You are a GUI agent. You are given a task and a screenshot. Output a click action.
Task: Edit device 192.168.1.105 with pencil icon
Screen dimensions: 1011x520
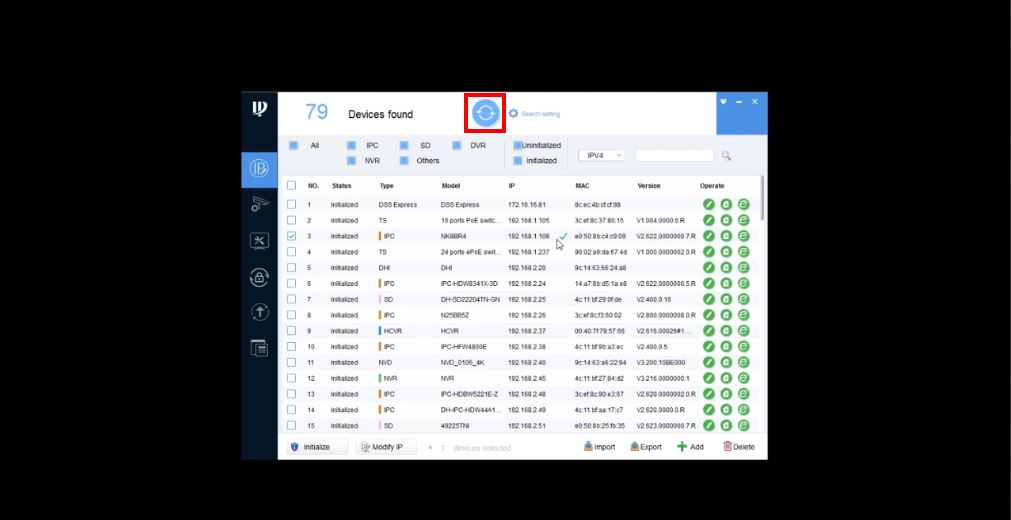tap(709, 220)
